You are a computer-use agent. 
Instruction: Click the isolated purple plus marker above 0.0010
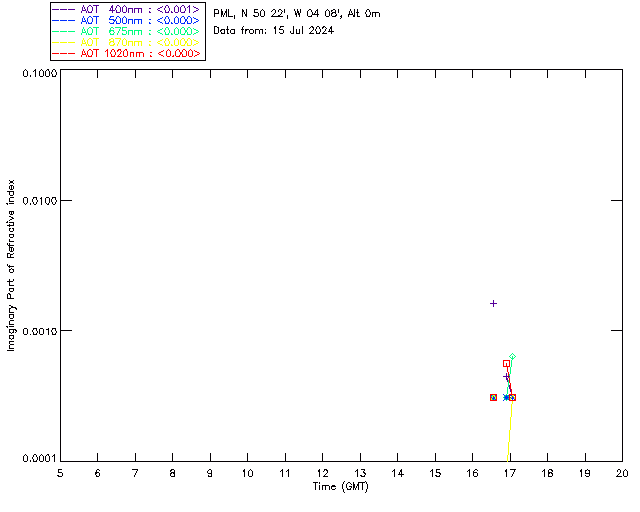(x=493, y=303)
